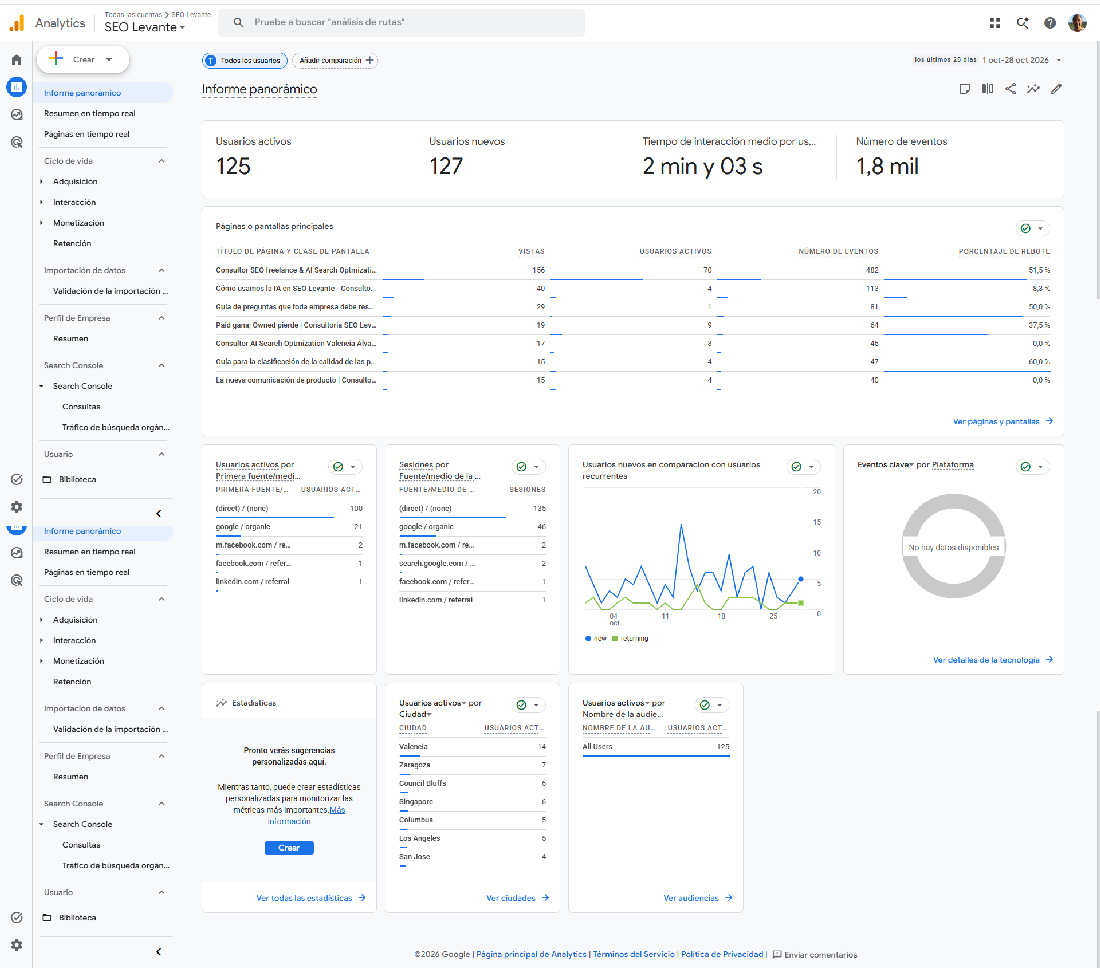Open Términos del Servicio footer link
This screenshot has height=968, width=1100.
633,954
